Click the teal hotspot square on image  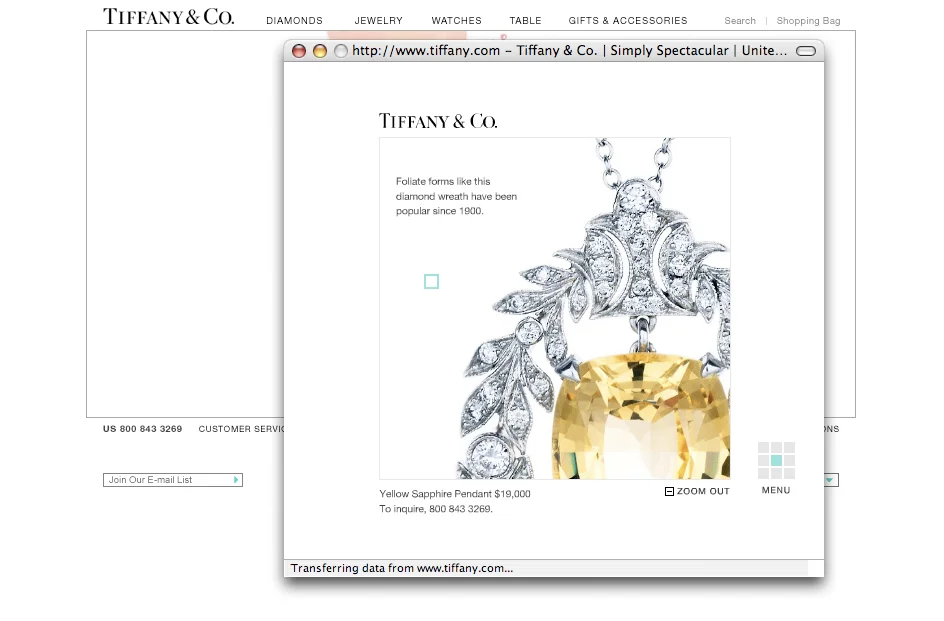[x=431, y=281]
